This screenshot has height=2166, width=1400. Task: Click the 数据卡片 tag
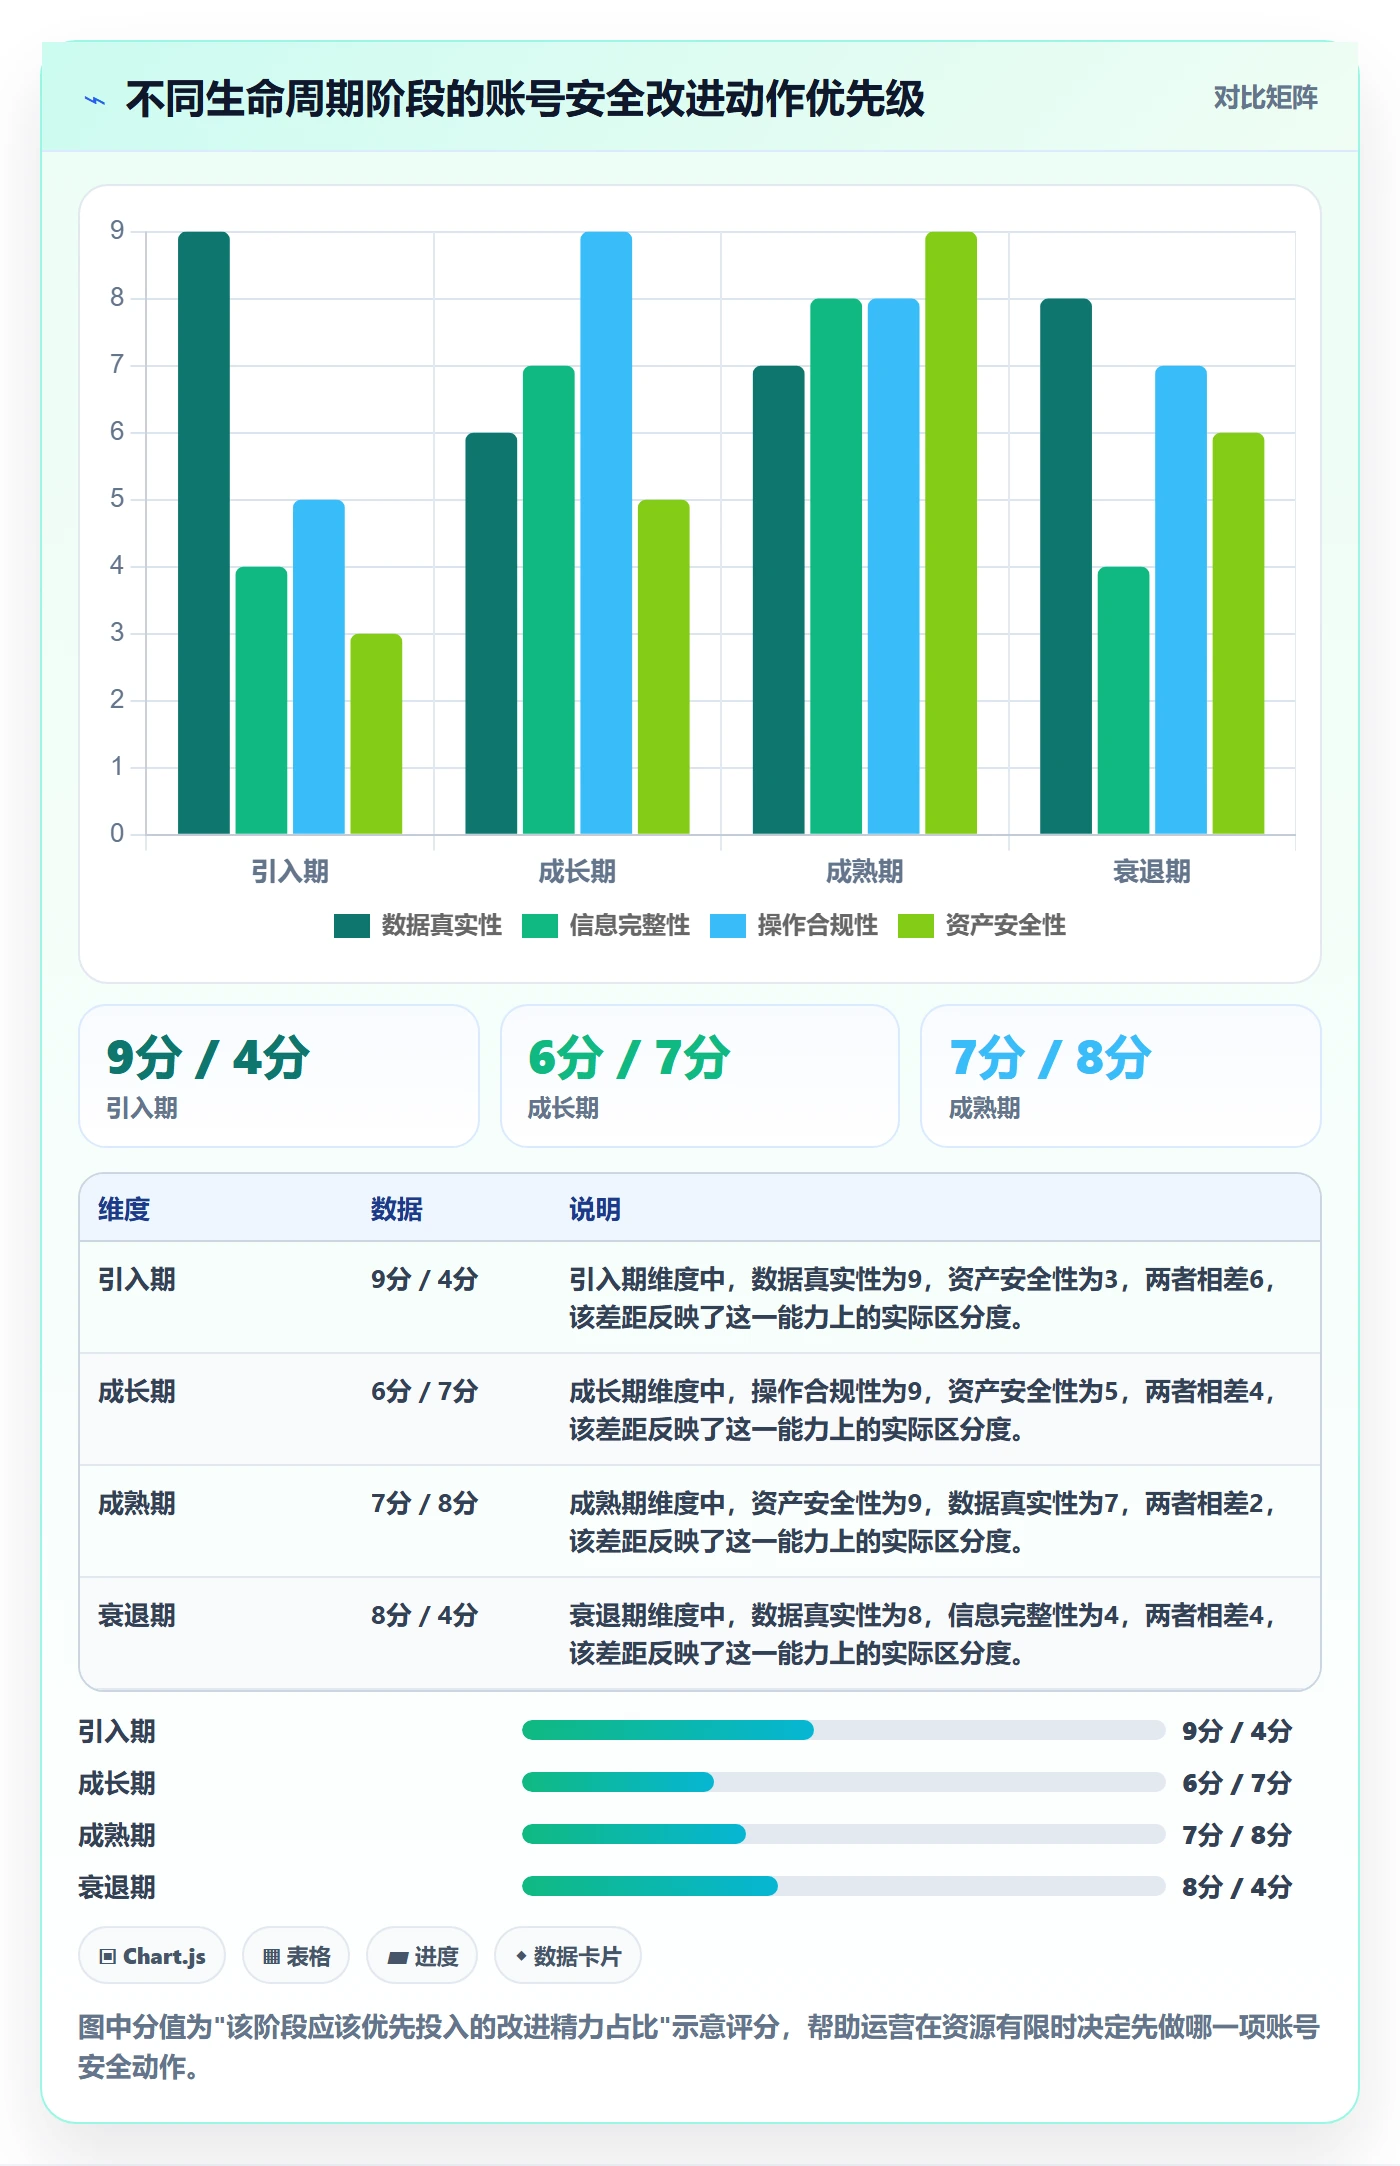(568, 1955)
